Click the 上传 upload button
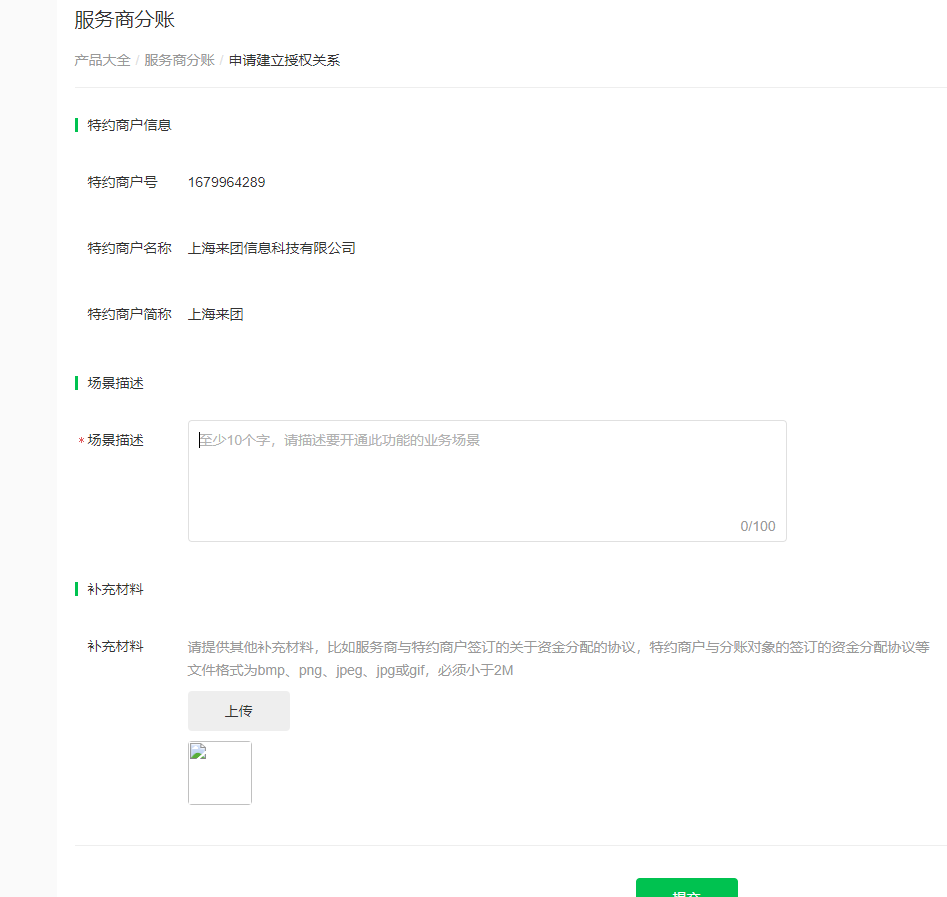This screenshot has height=897, width=947. coord(238,710)
